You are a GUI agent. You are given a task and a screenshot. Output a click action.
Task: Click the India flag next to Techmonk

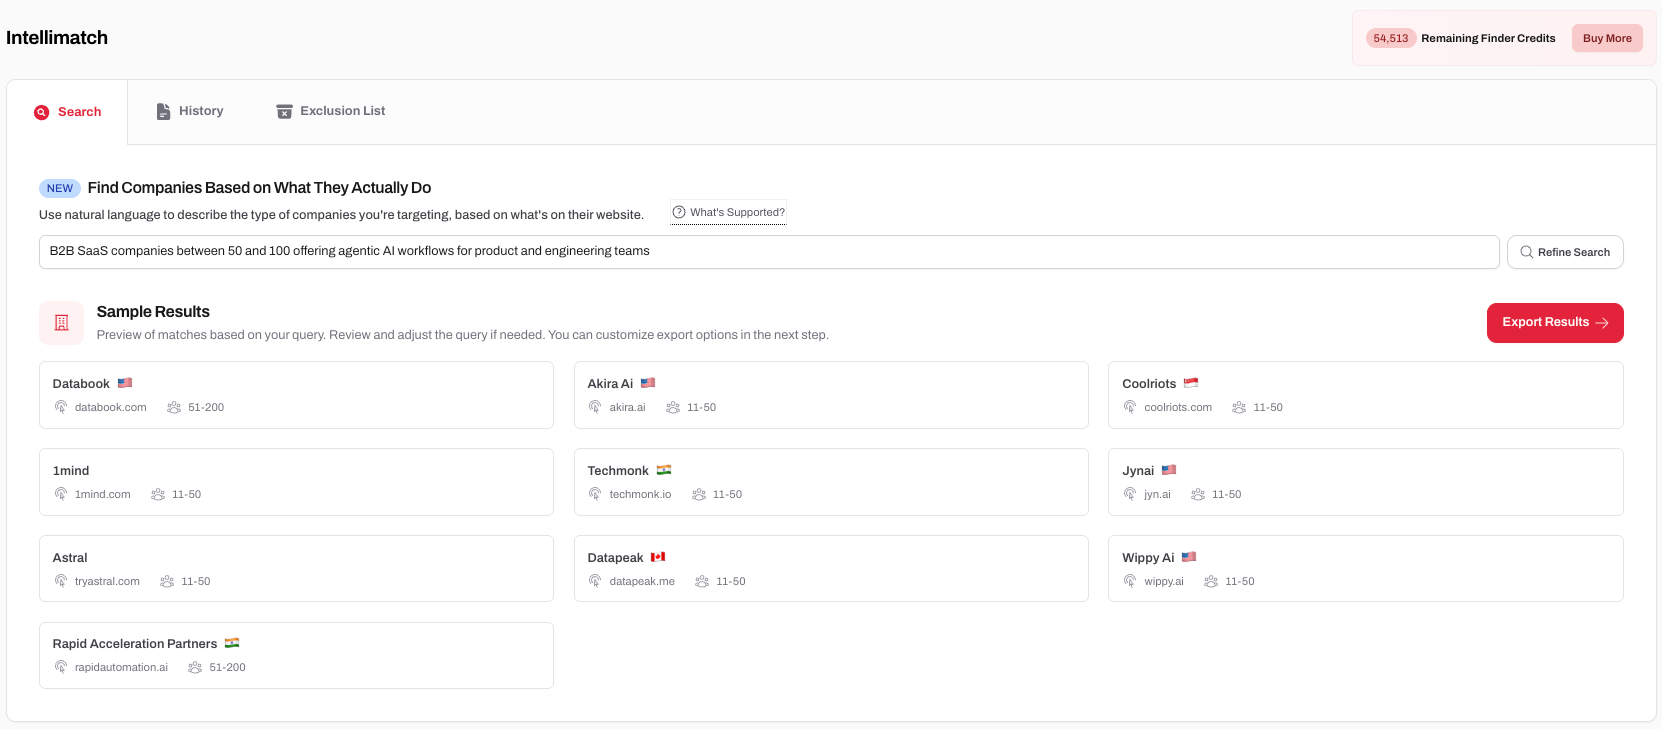click(664, 470)
